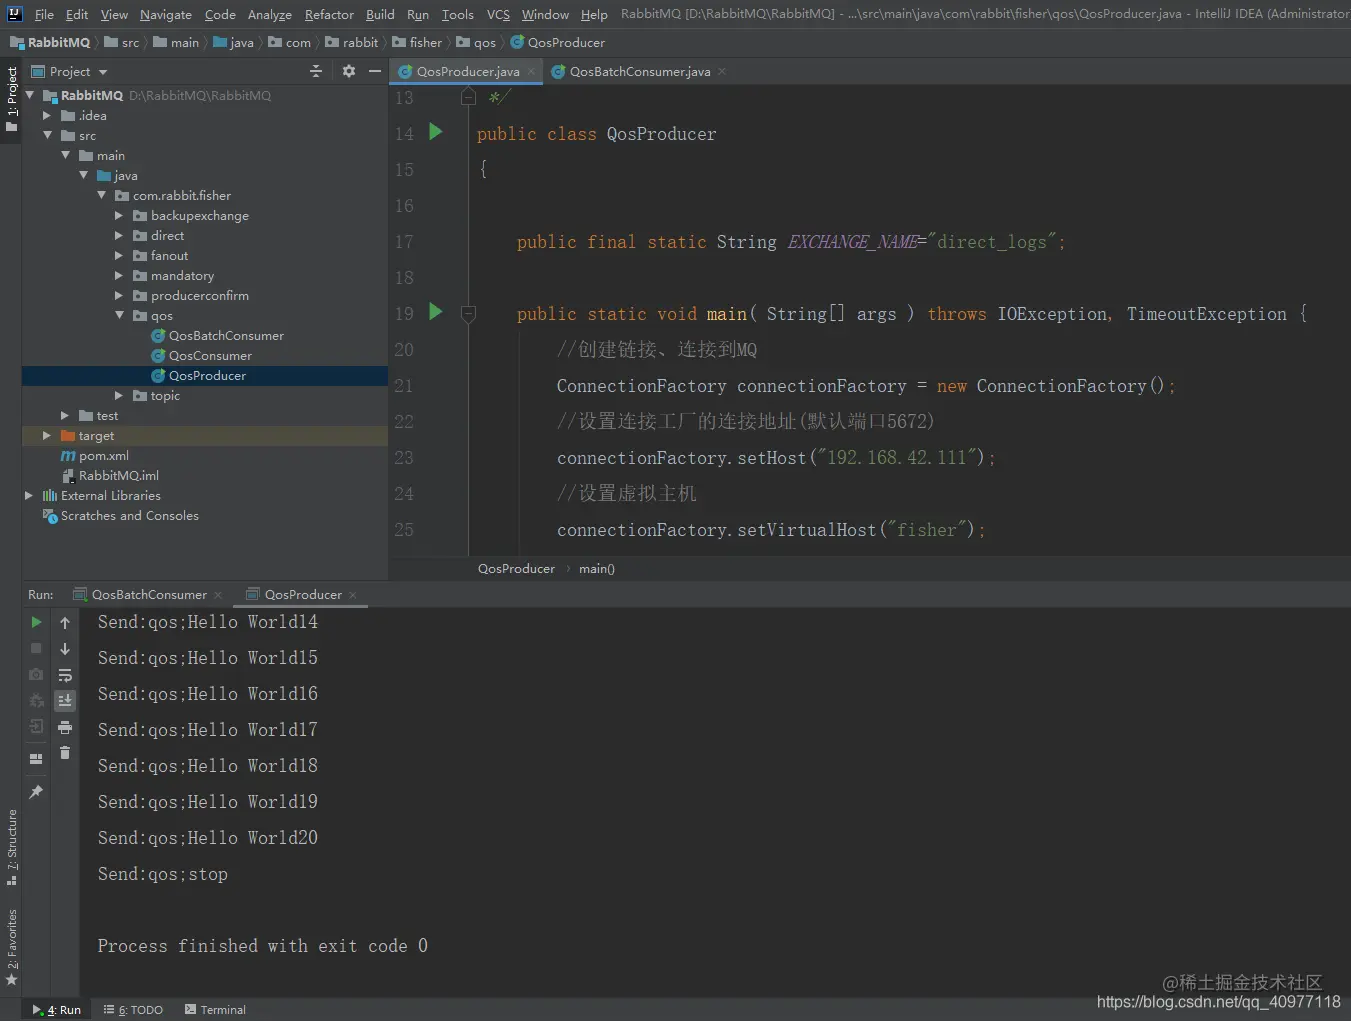
Task: Open the Project view dropdown
Action: pos(103,72)
